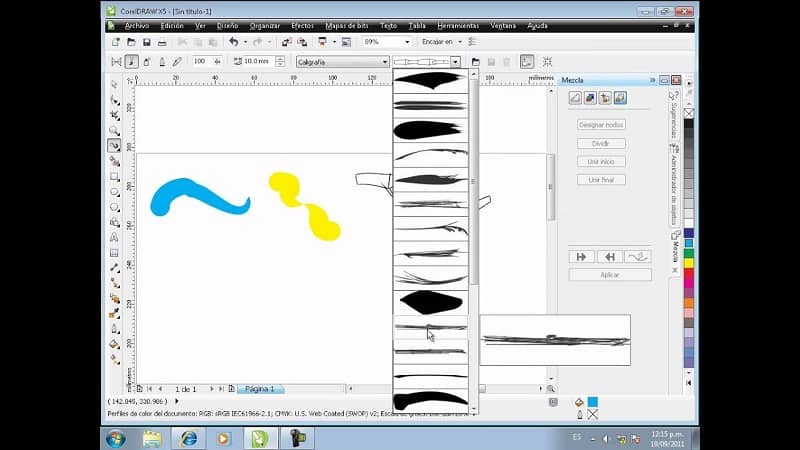Open the Sugerencias docker tab
The width and height of the screenshot is (800, 450).
(674, 115)
